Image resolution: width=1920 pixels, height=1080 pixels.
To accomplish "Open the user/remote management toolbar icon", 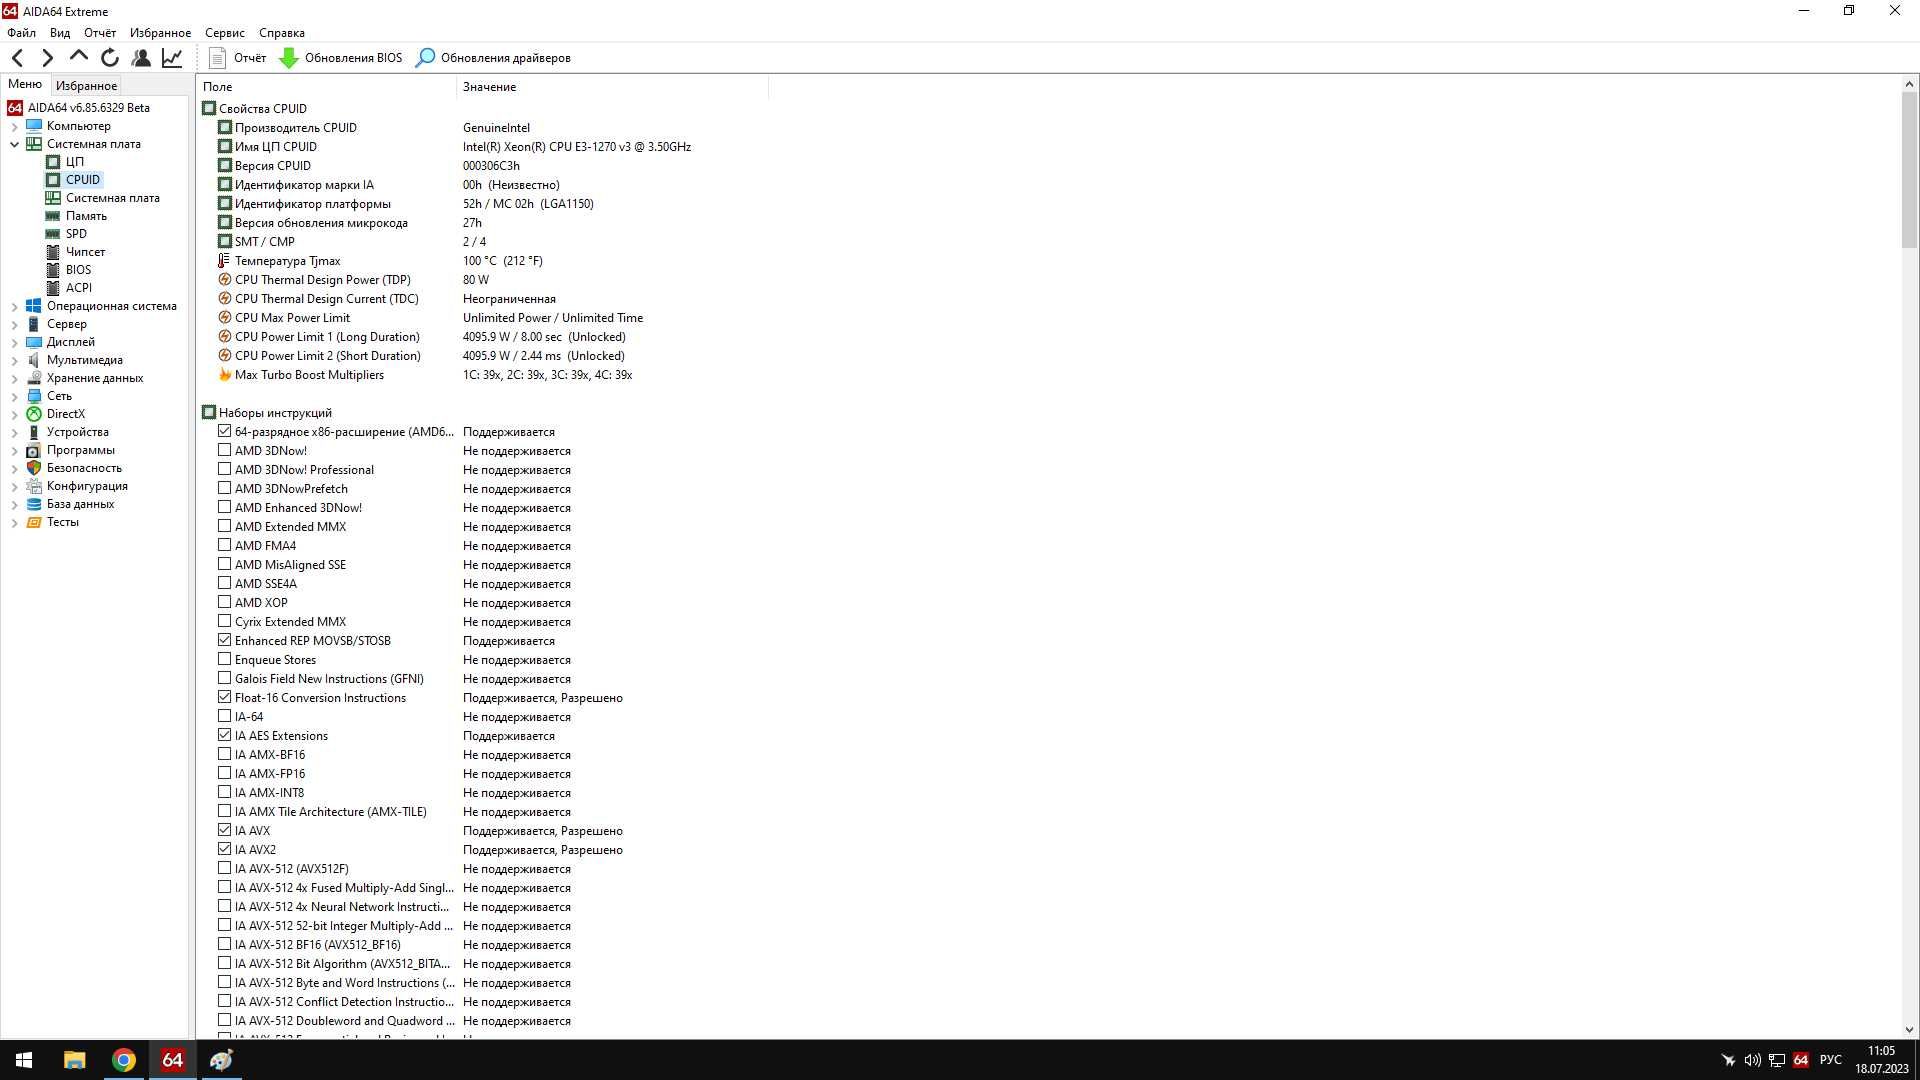I will [141, 58].
